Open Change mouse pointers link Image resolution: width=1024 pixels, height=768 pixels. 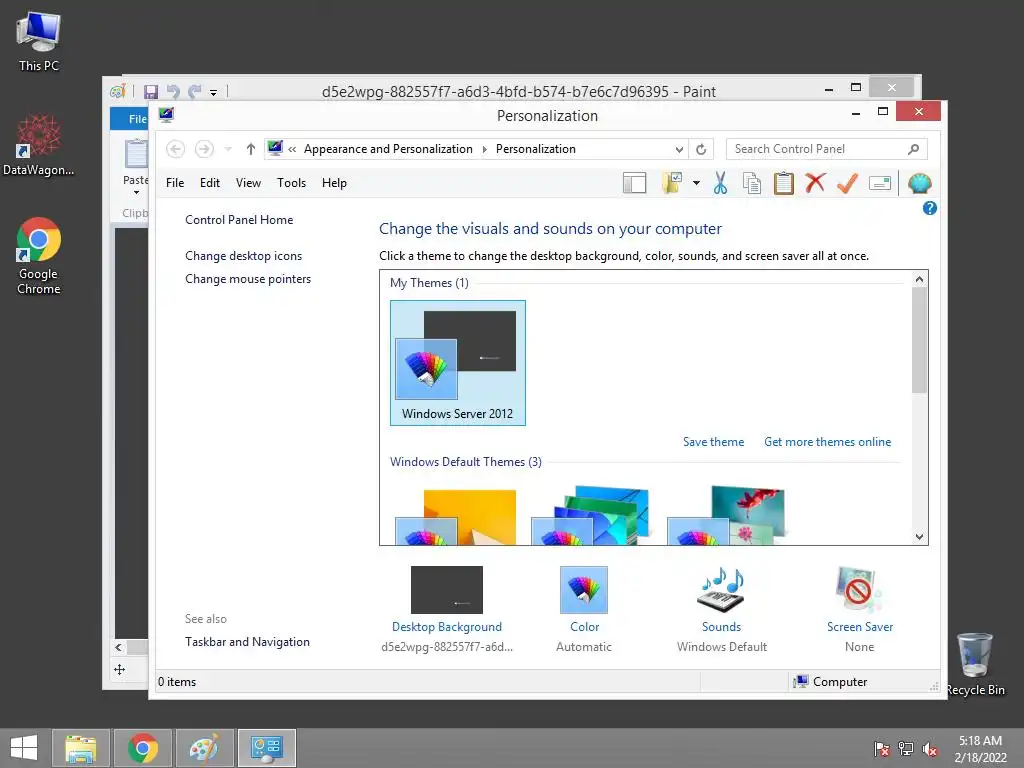248,279
